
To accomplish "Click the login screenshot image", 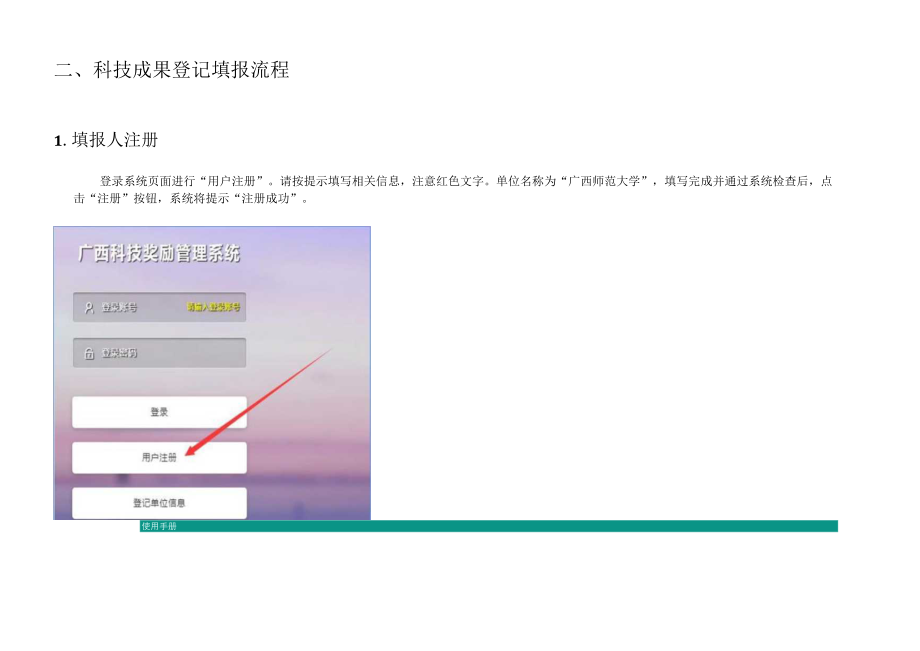I will click(x=210, y=375).
